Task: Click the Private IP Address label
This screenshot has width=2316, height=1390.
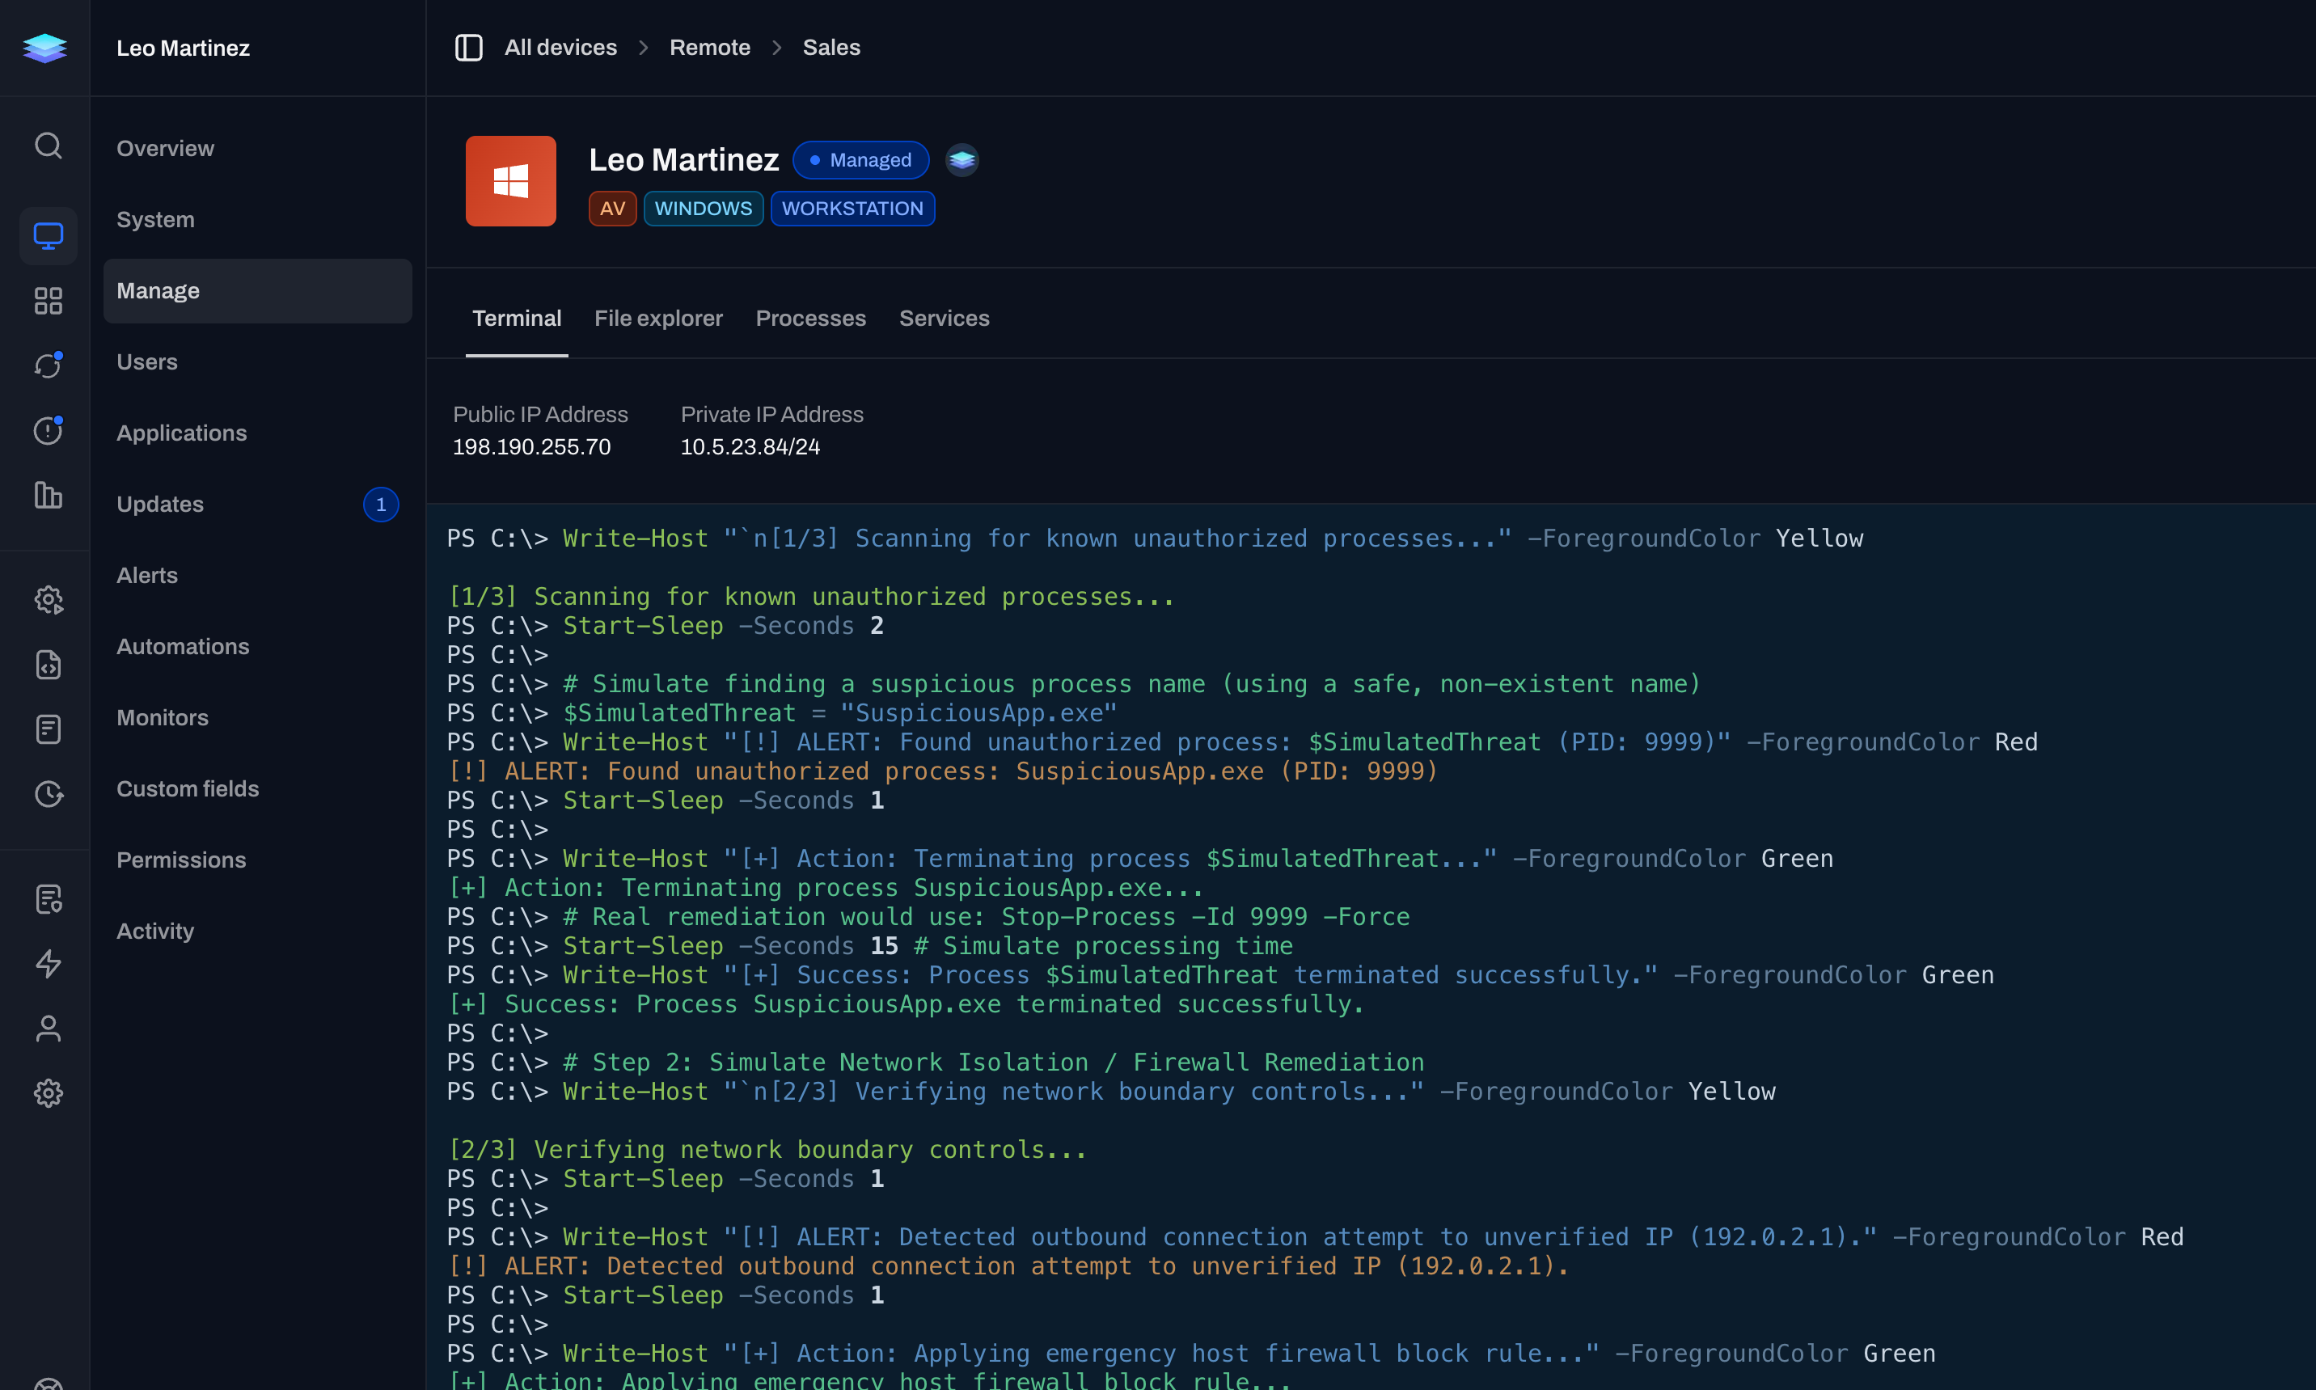Action: tap(772, 414)
